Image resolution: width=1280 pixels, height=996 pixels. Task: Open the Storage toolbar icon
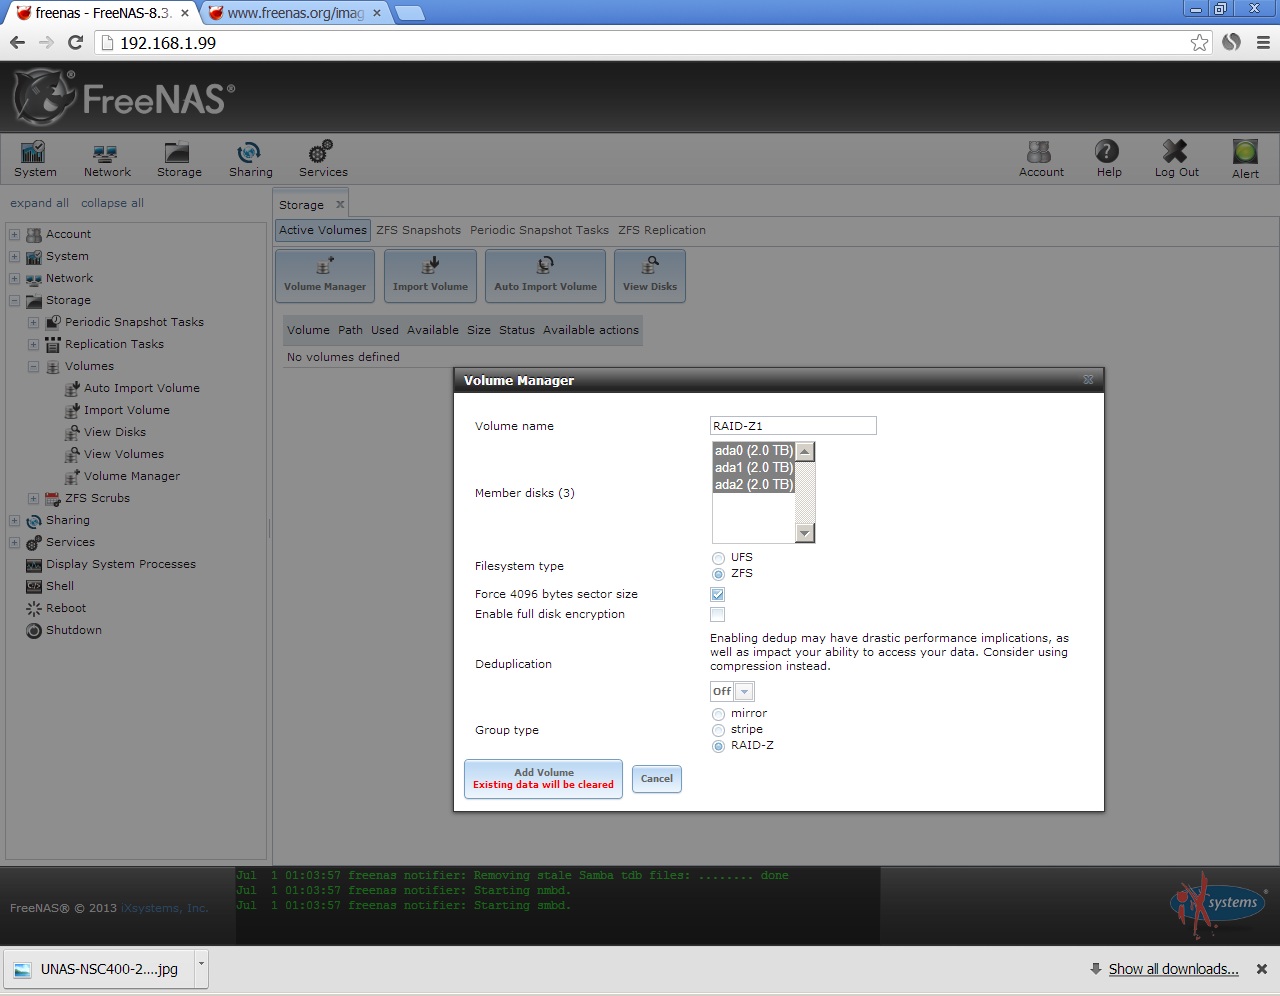(179, 158)
